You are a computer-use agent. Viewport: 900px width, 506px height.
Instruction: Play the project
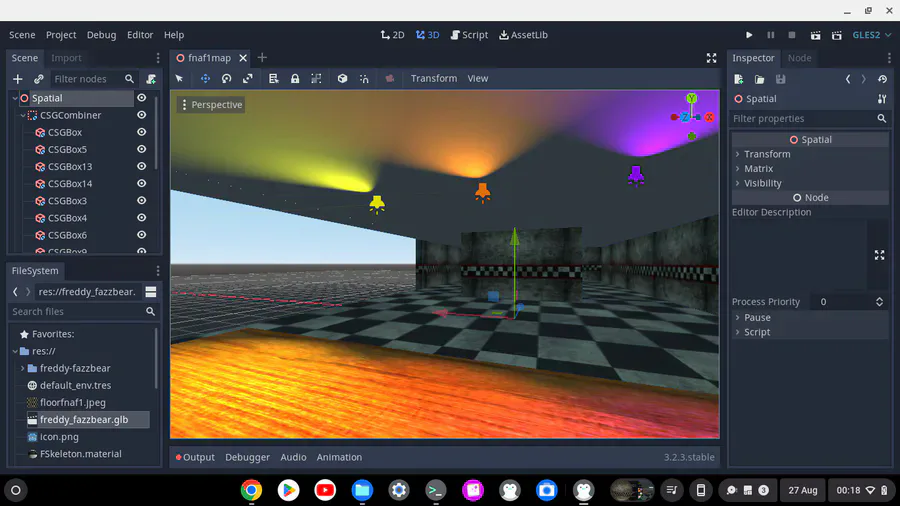[749, 35]
